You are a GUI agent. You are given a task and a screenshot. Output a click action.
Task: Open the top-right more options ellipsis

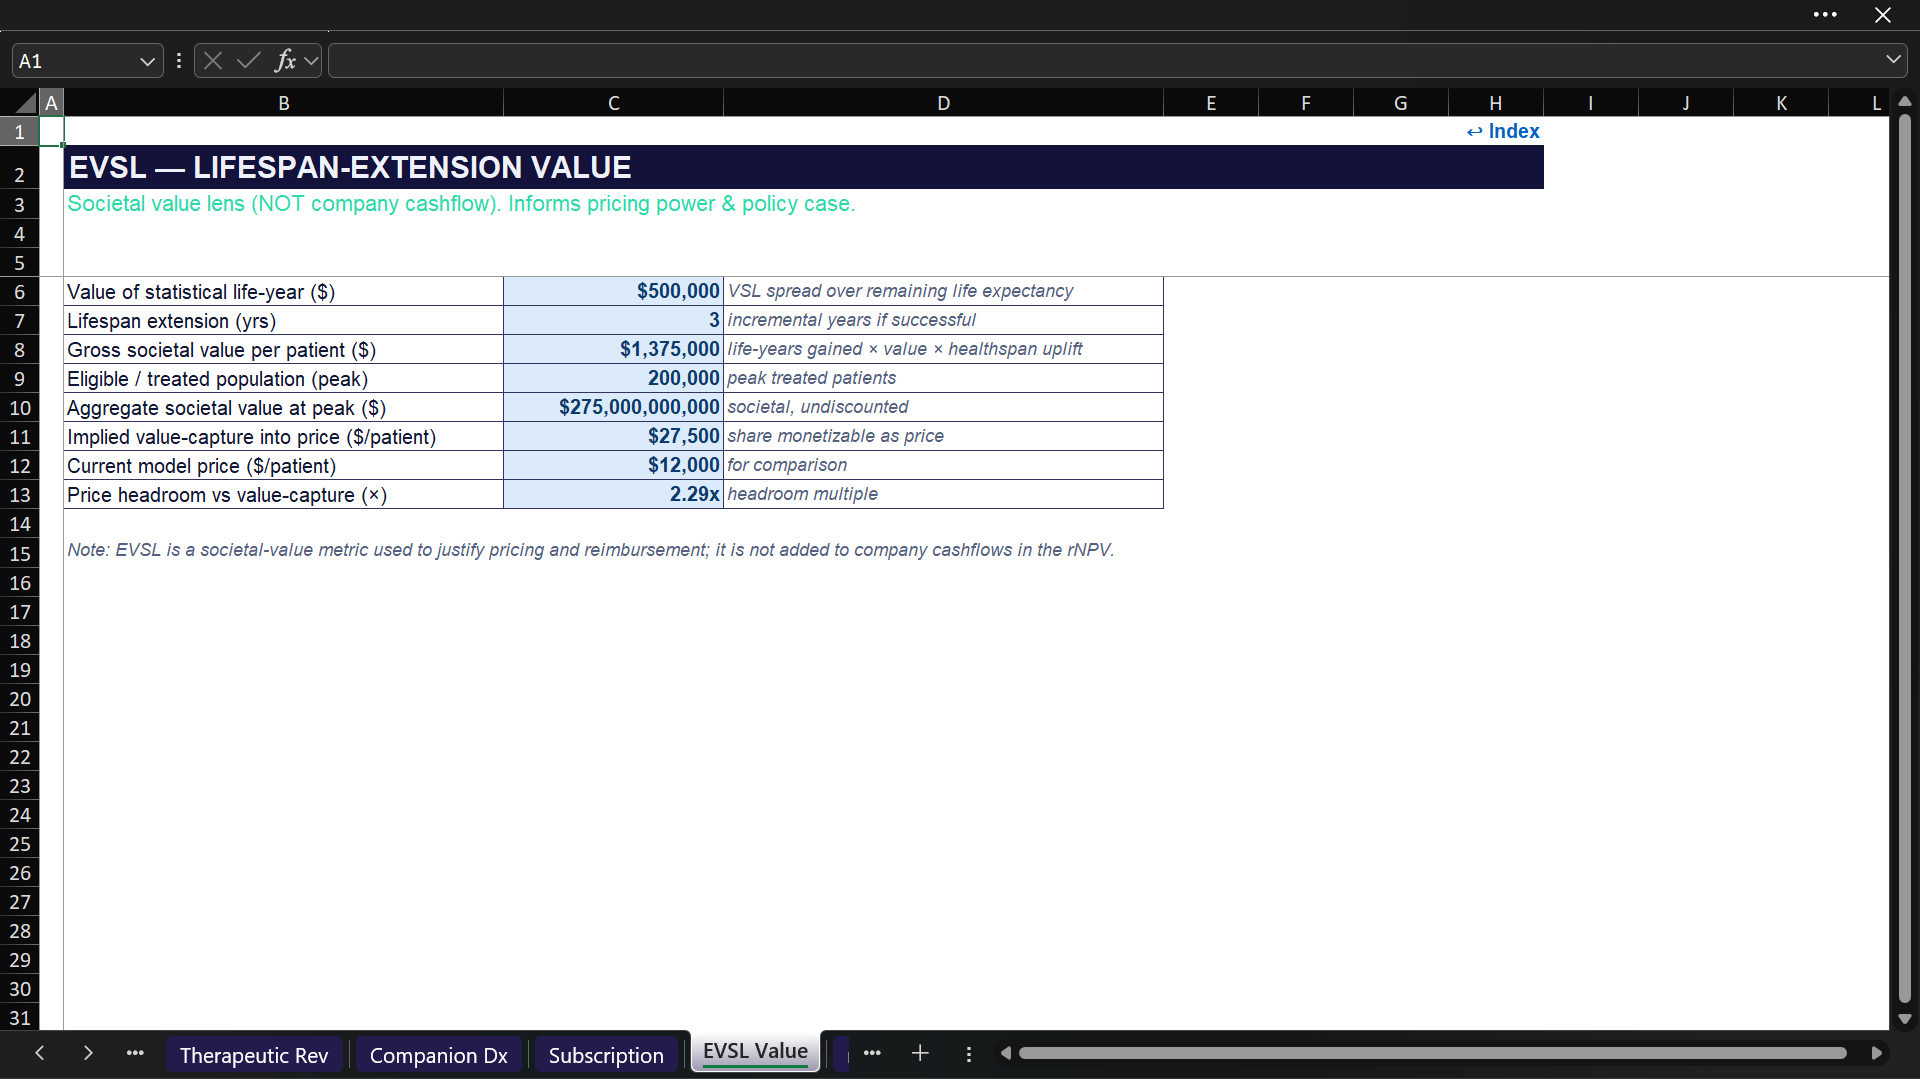1825,15
